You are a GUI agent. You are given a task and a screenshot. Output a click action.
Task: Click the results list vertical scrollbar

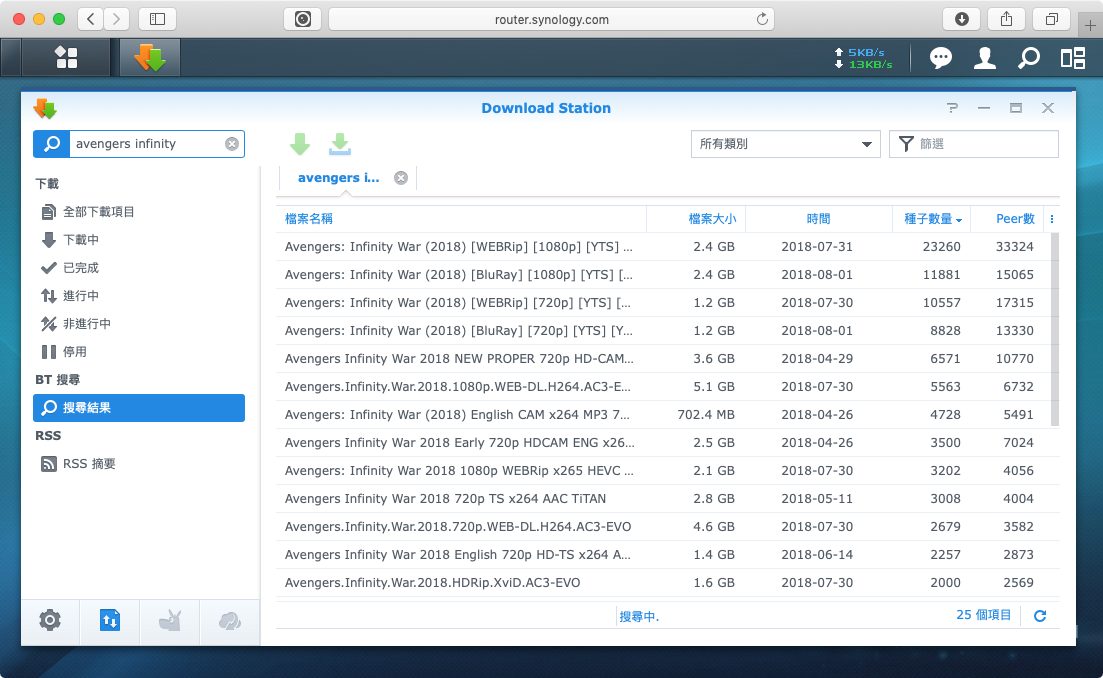pyautogui.click(x=1054, y=329)
